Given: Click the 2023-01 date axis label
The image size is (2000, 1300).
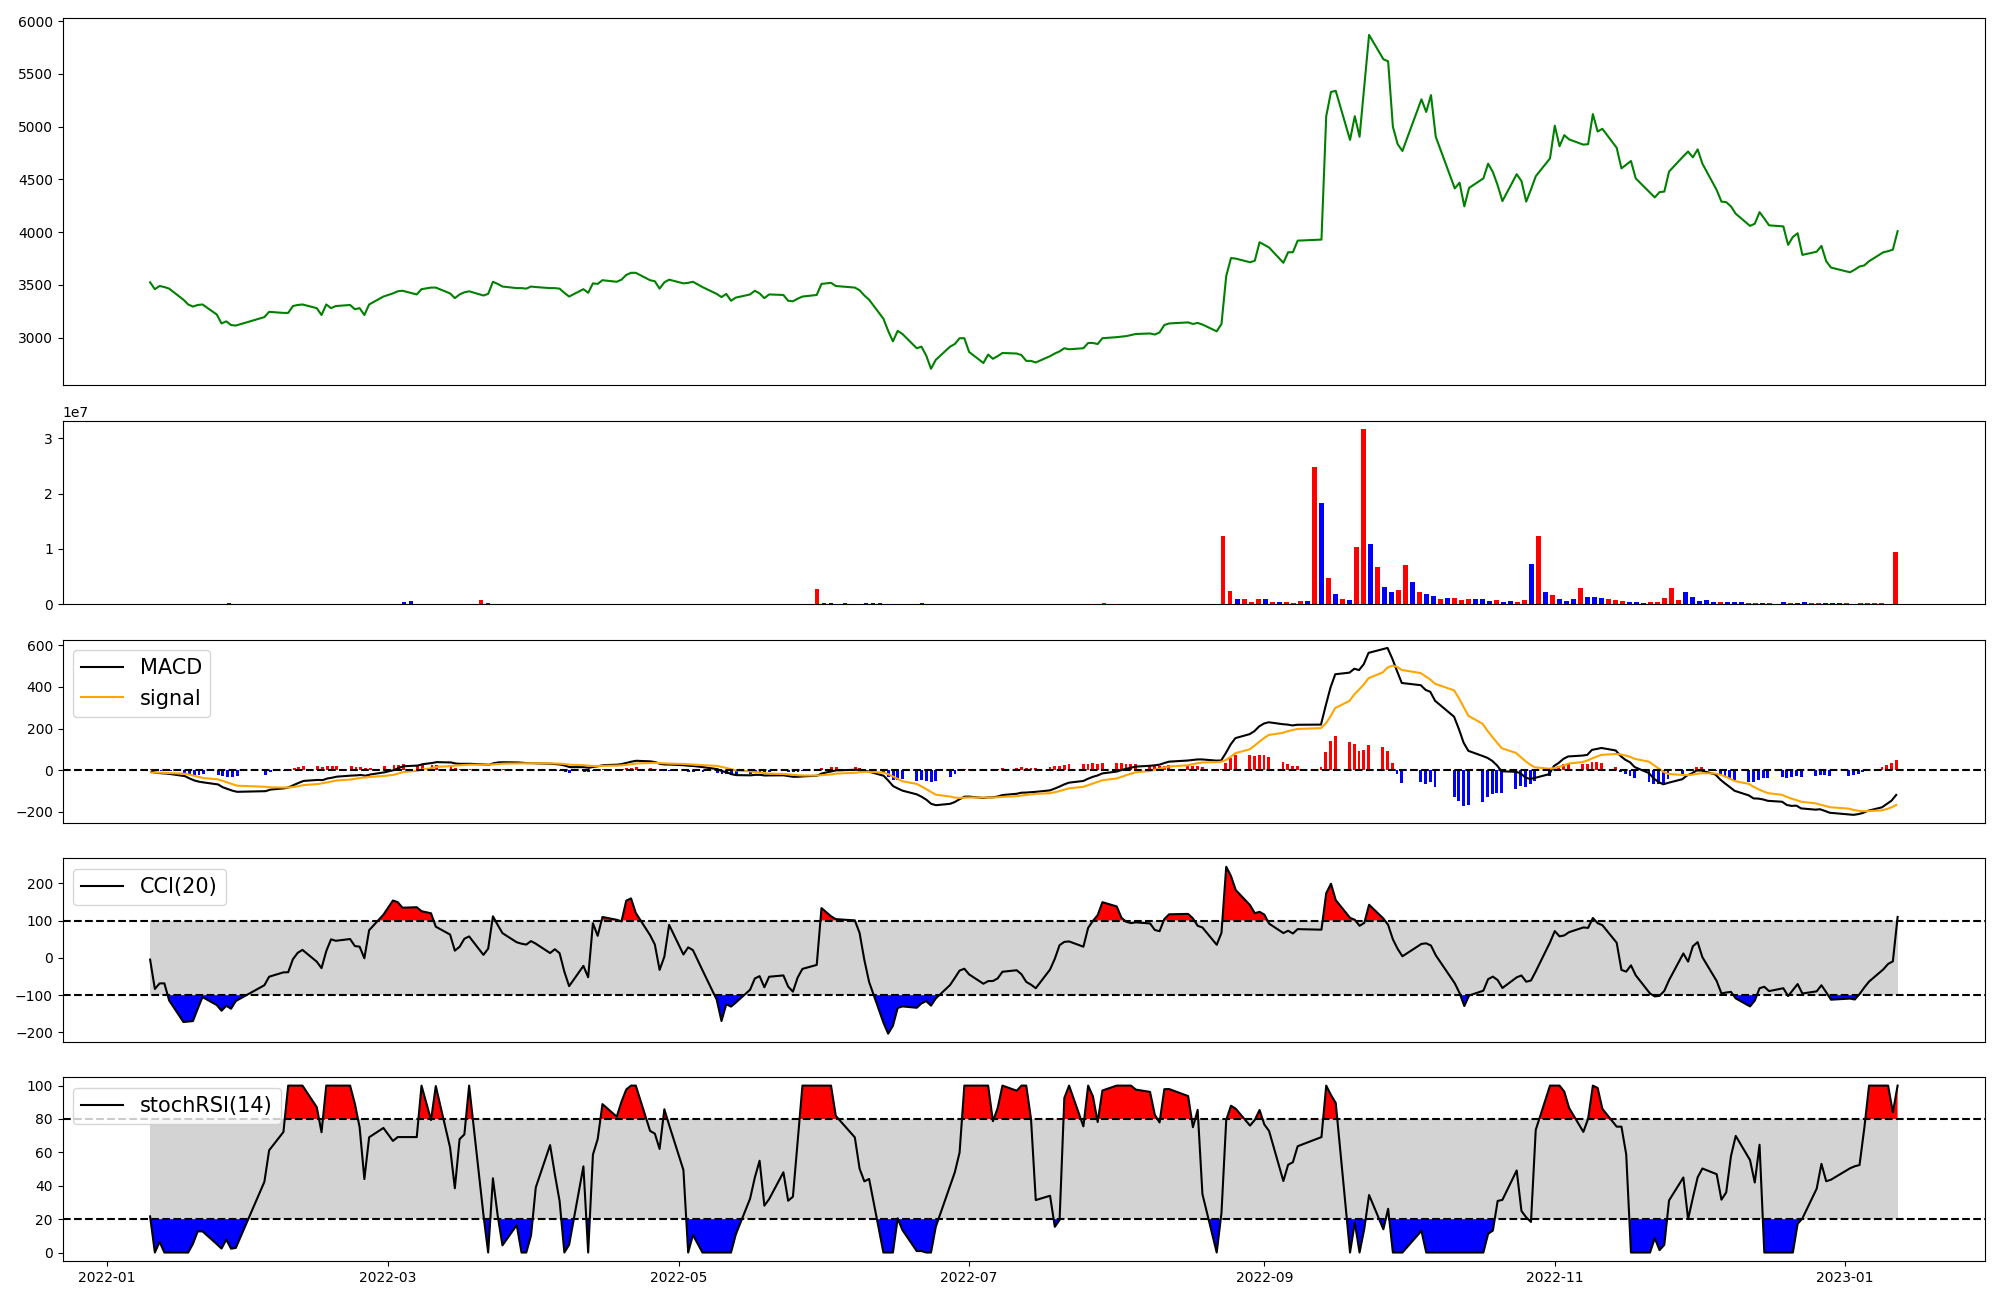Looking at the screenshot, I should [1844, 1277].
